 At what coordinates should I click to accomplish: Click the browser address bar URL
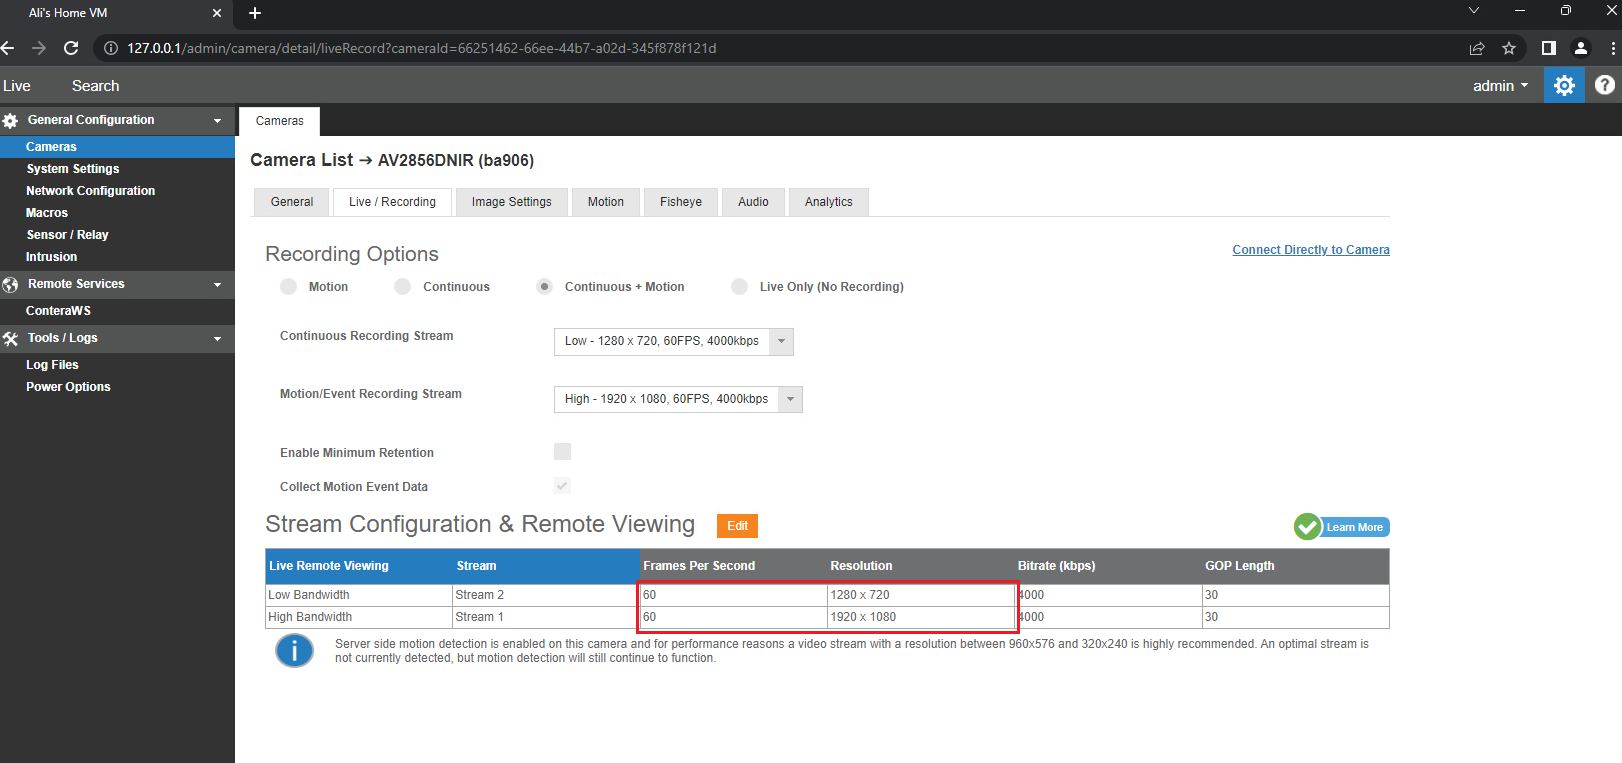[422, 48]
